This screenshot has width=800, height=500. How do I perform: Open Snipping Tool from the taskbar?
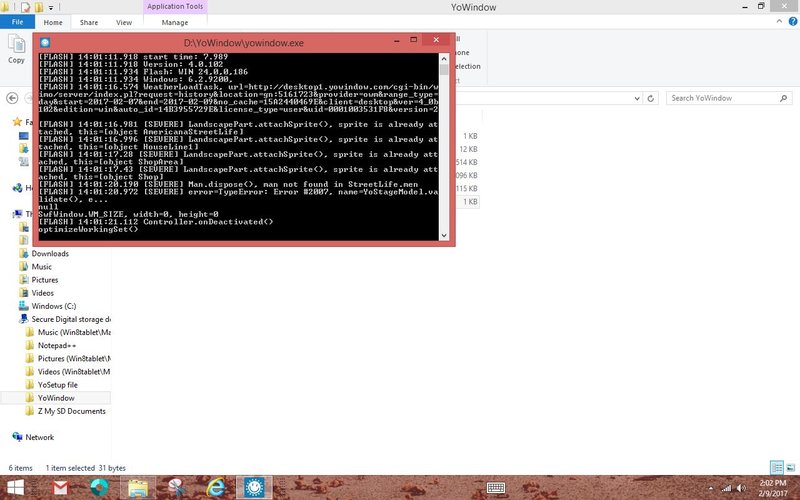pyautogui.click(x=177, y=488)
